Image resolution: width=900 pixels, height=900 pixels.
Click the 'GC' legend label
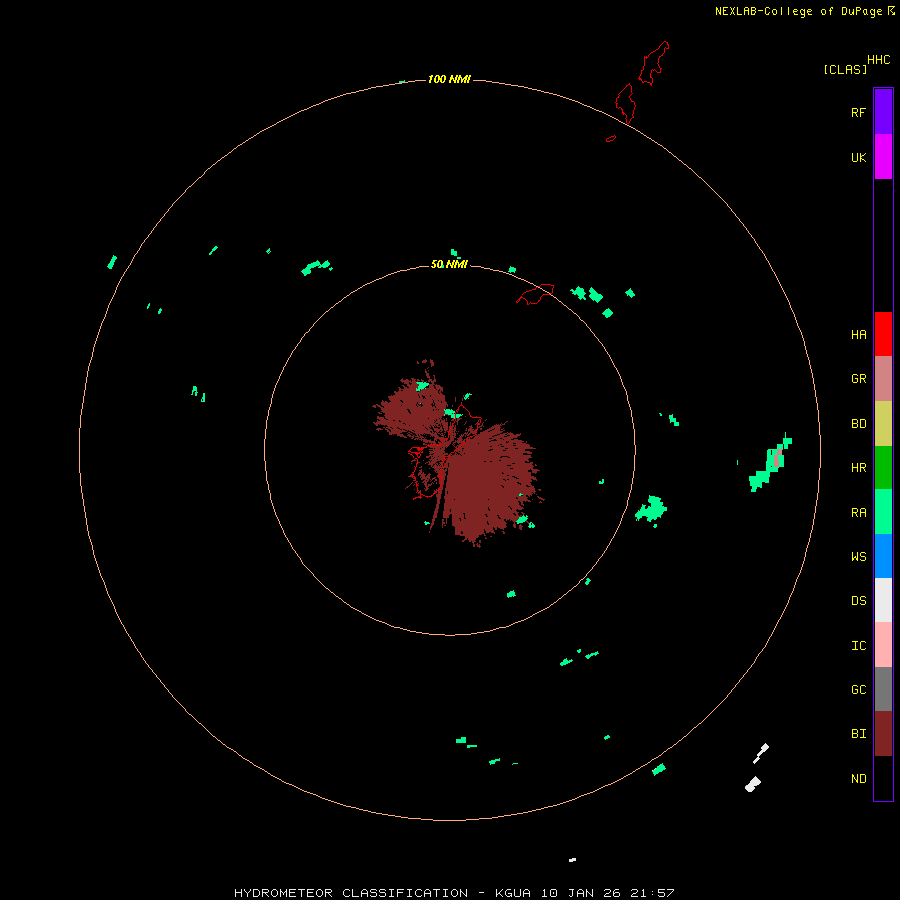(859, 690)
